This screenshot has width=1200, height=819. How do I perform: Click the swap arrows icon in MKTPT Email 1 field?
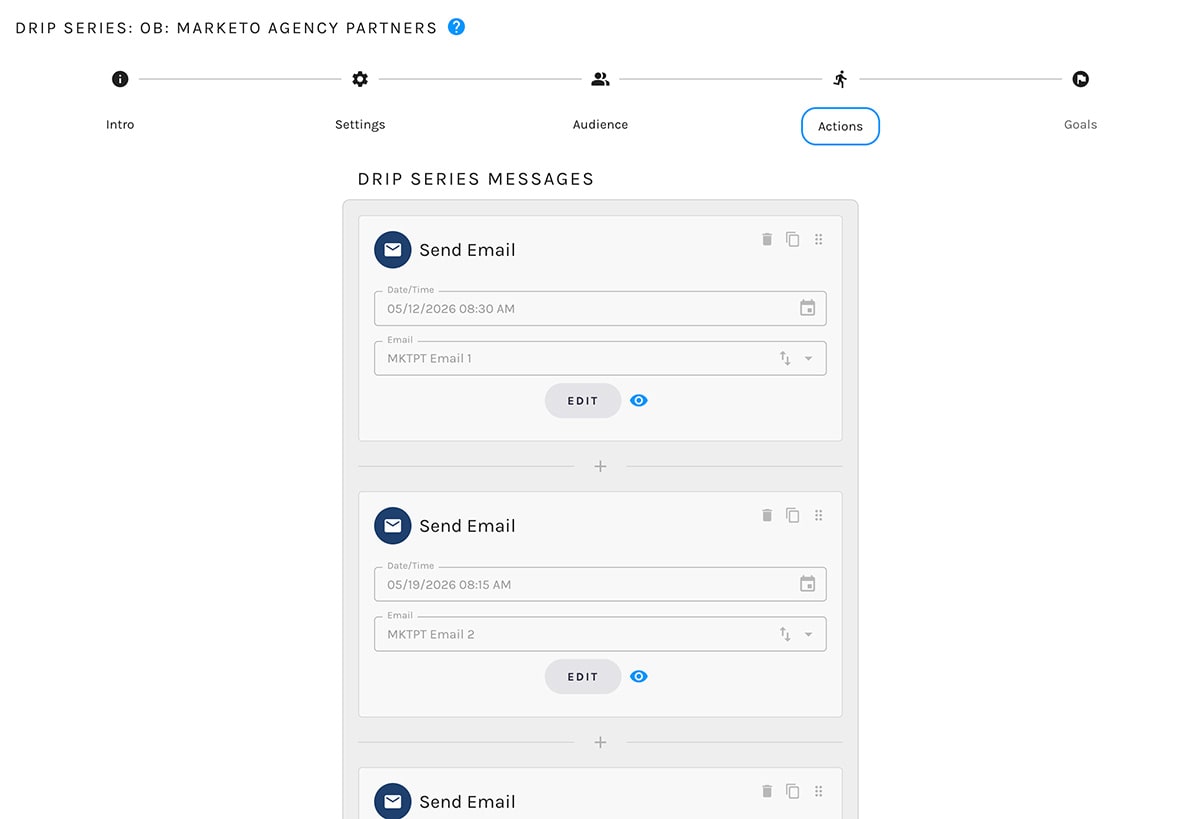(785, 358)
